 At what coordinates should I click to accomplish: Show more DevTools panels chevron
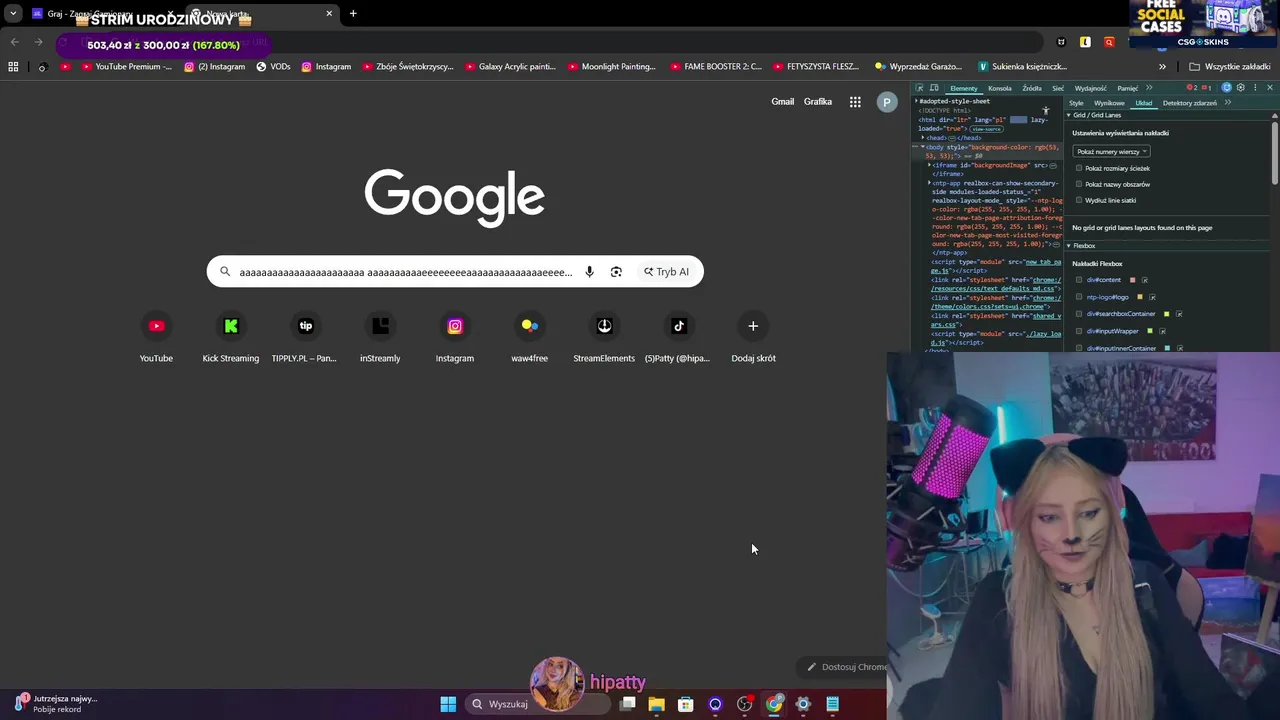tap(1149, 88)
